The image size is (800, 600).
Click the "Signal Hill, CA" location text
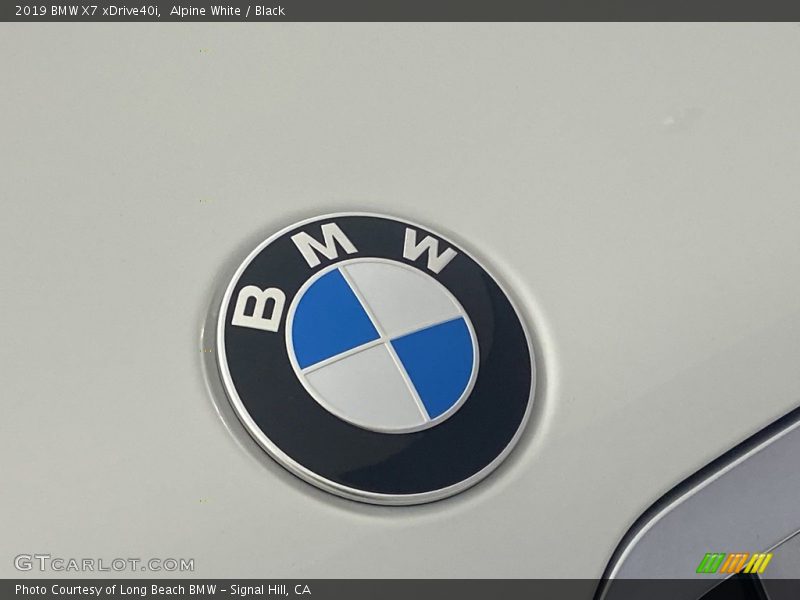click(x=270, y=589)
